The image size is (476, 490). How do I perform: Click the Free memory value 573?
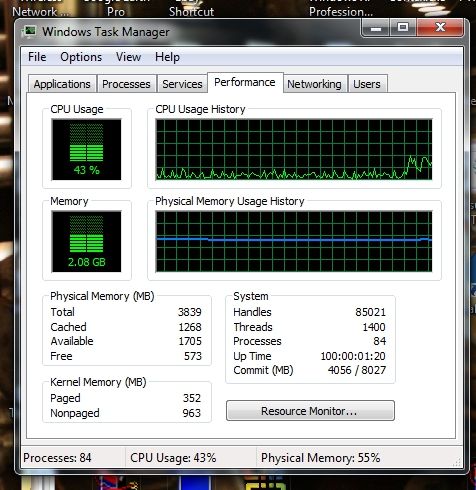193,356
